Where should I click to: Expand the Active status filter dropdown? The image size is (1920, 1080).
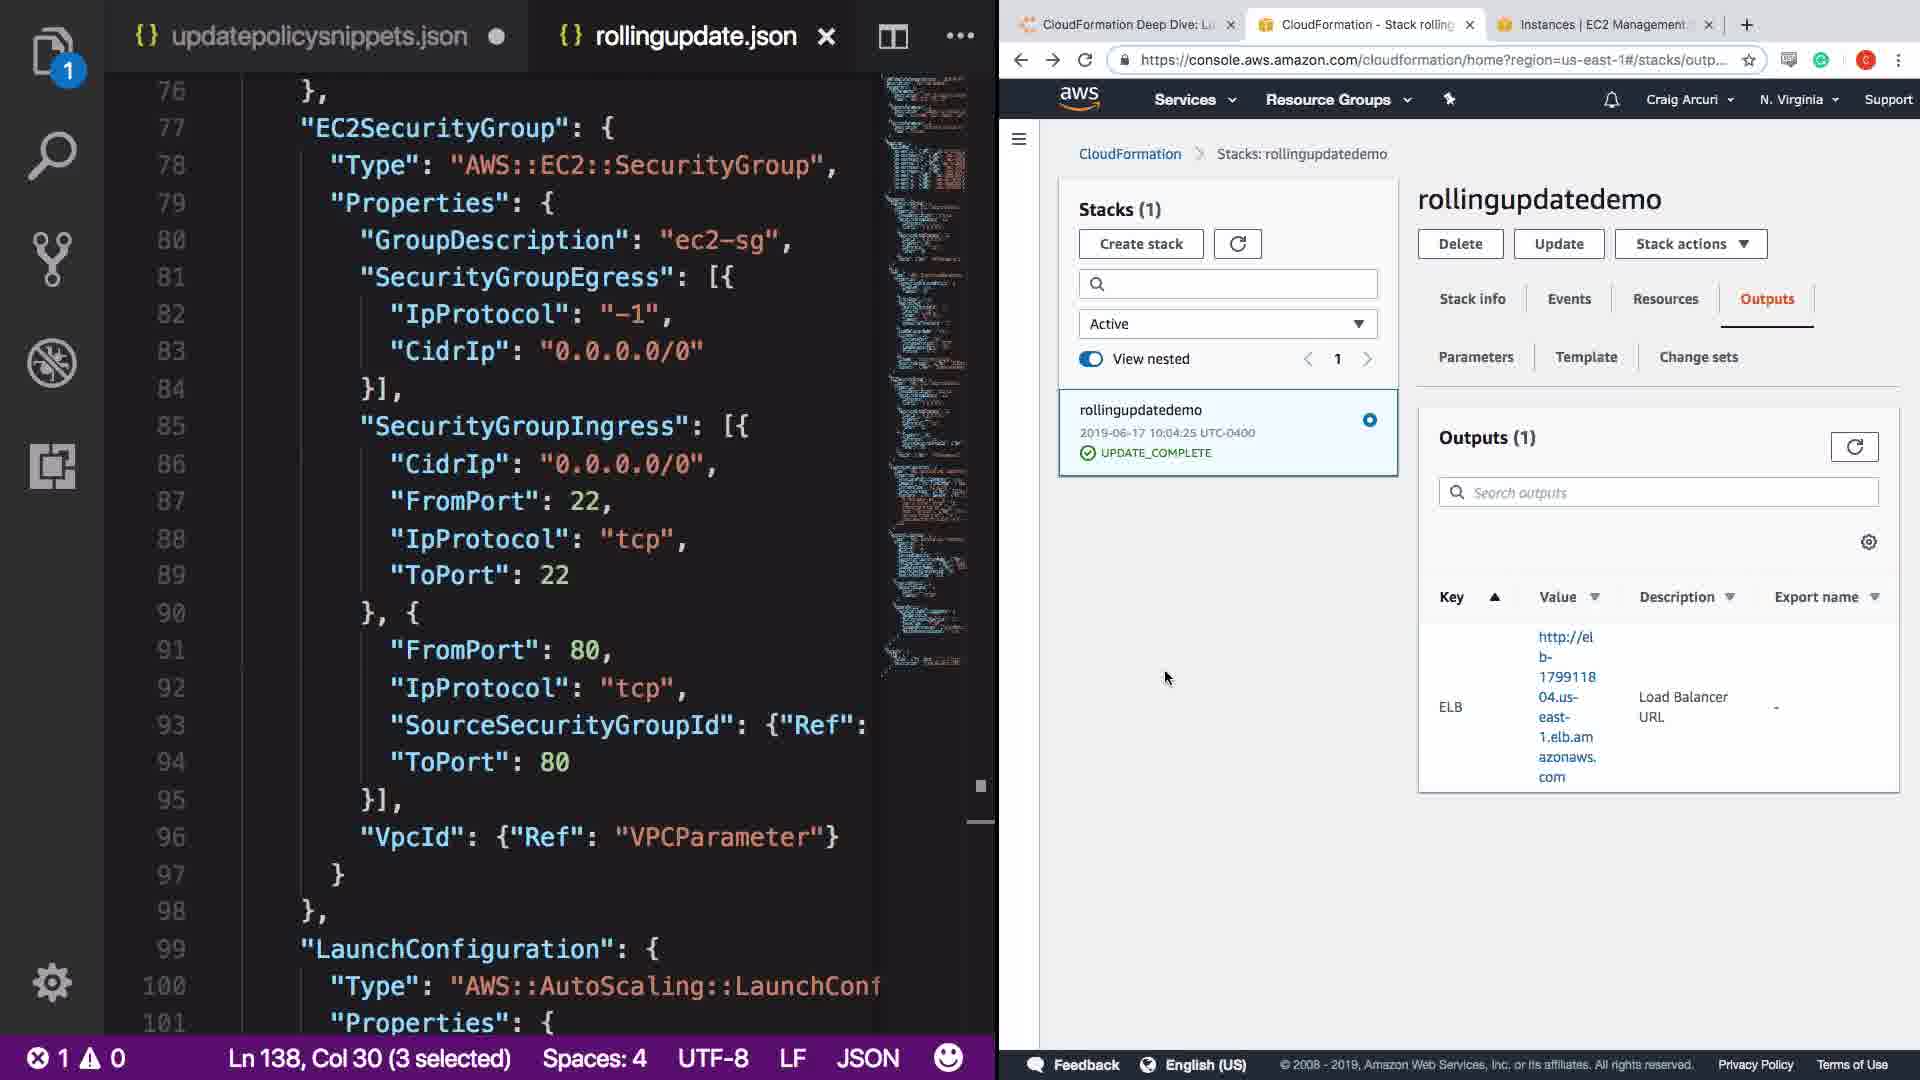pos(1227,324)
